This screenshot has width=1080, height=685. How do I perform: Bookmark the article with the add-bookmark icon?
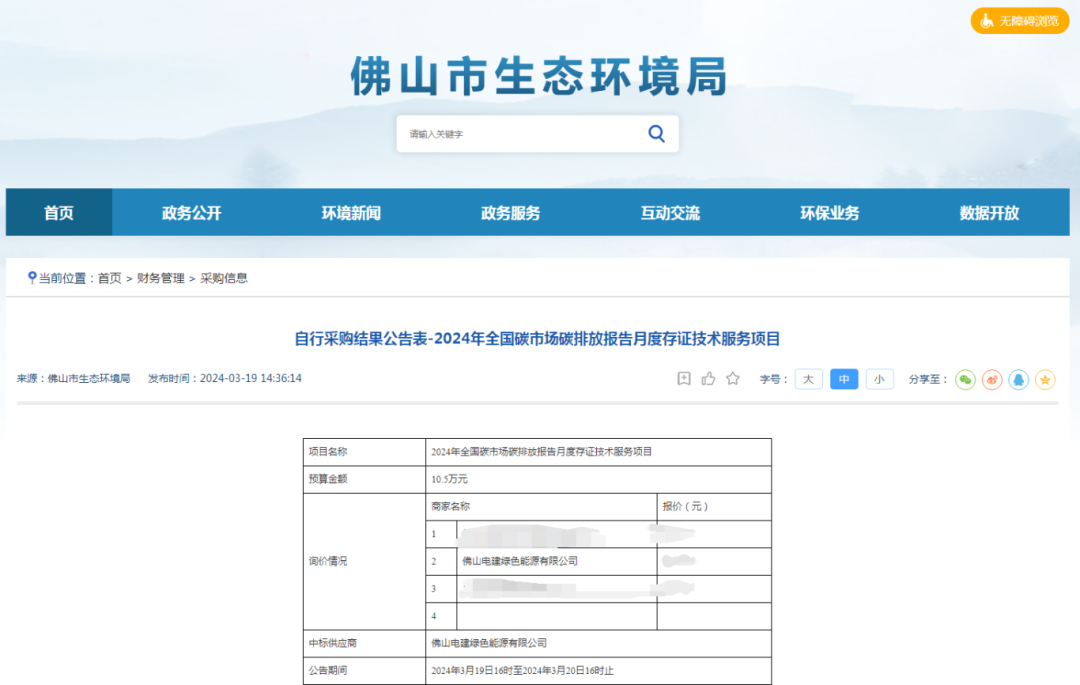[685, 378]
